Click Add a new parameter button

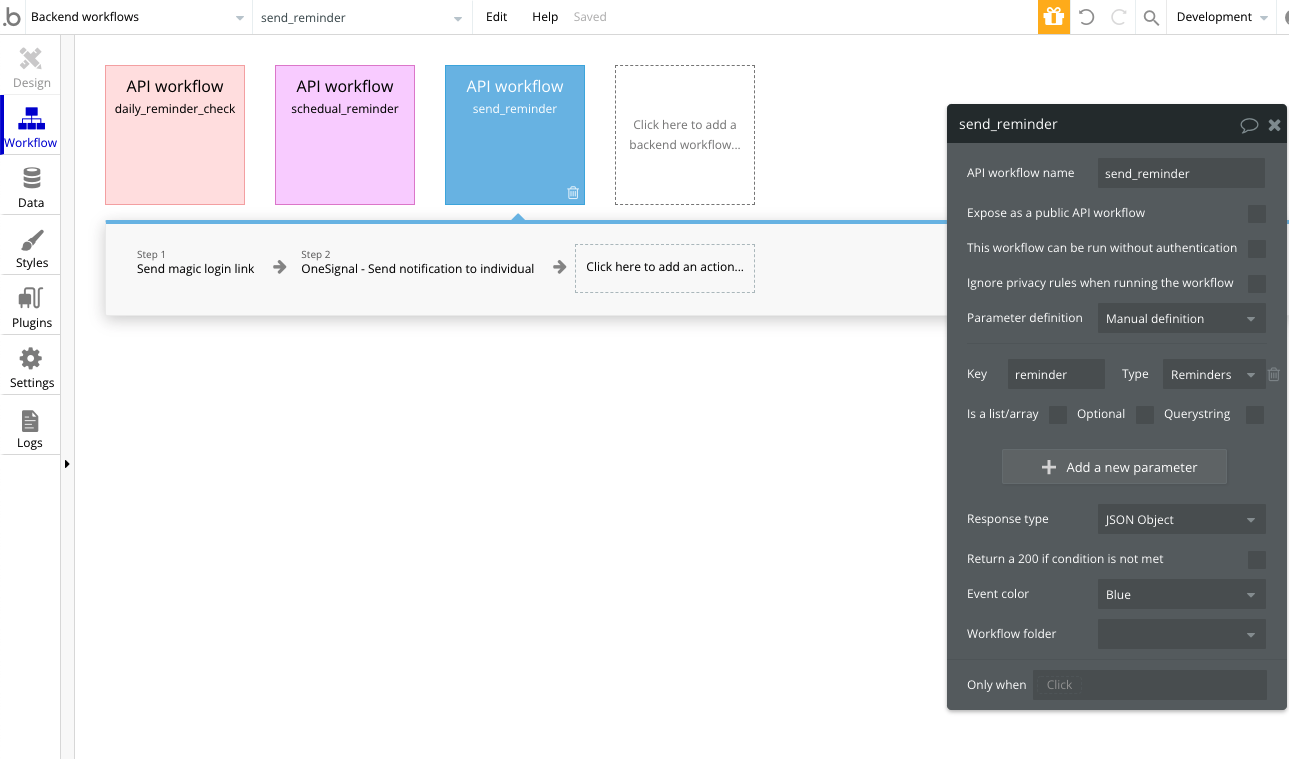(x=1114, y=467)
